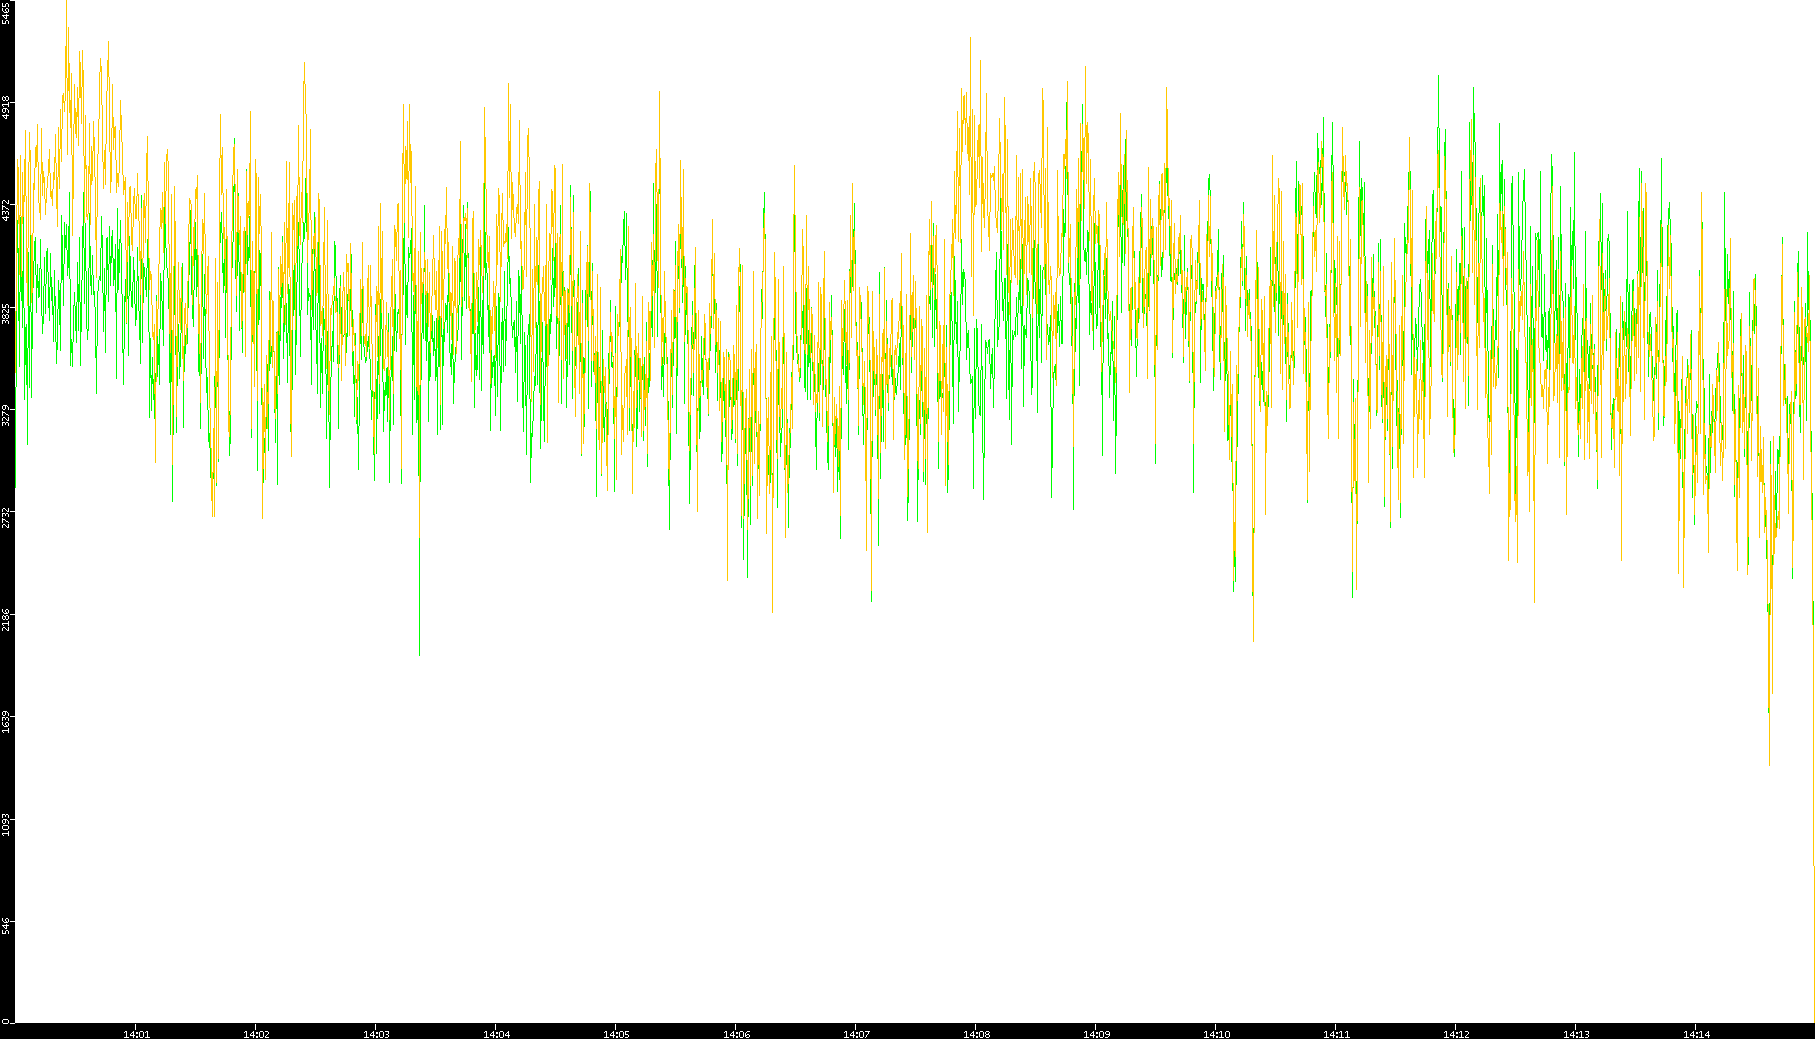Select the 2732 vertical axis value
Viewport: 1815px width, 1039px height.
(x=6, y=518)
